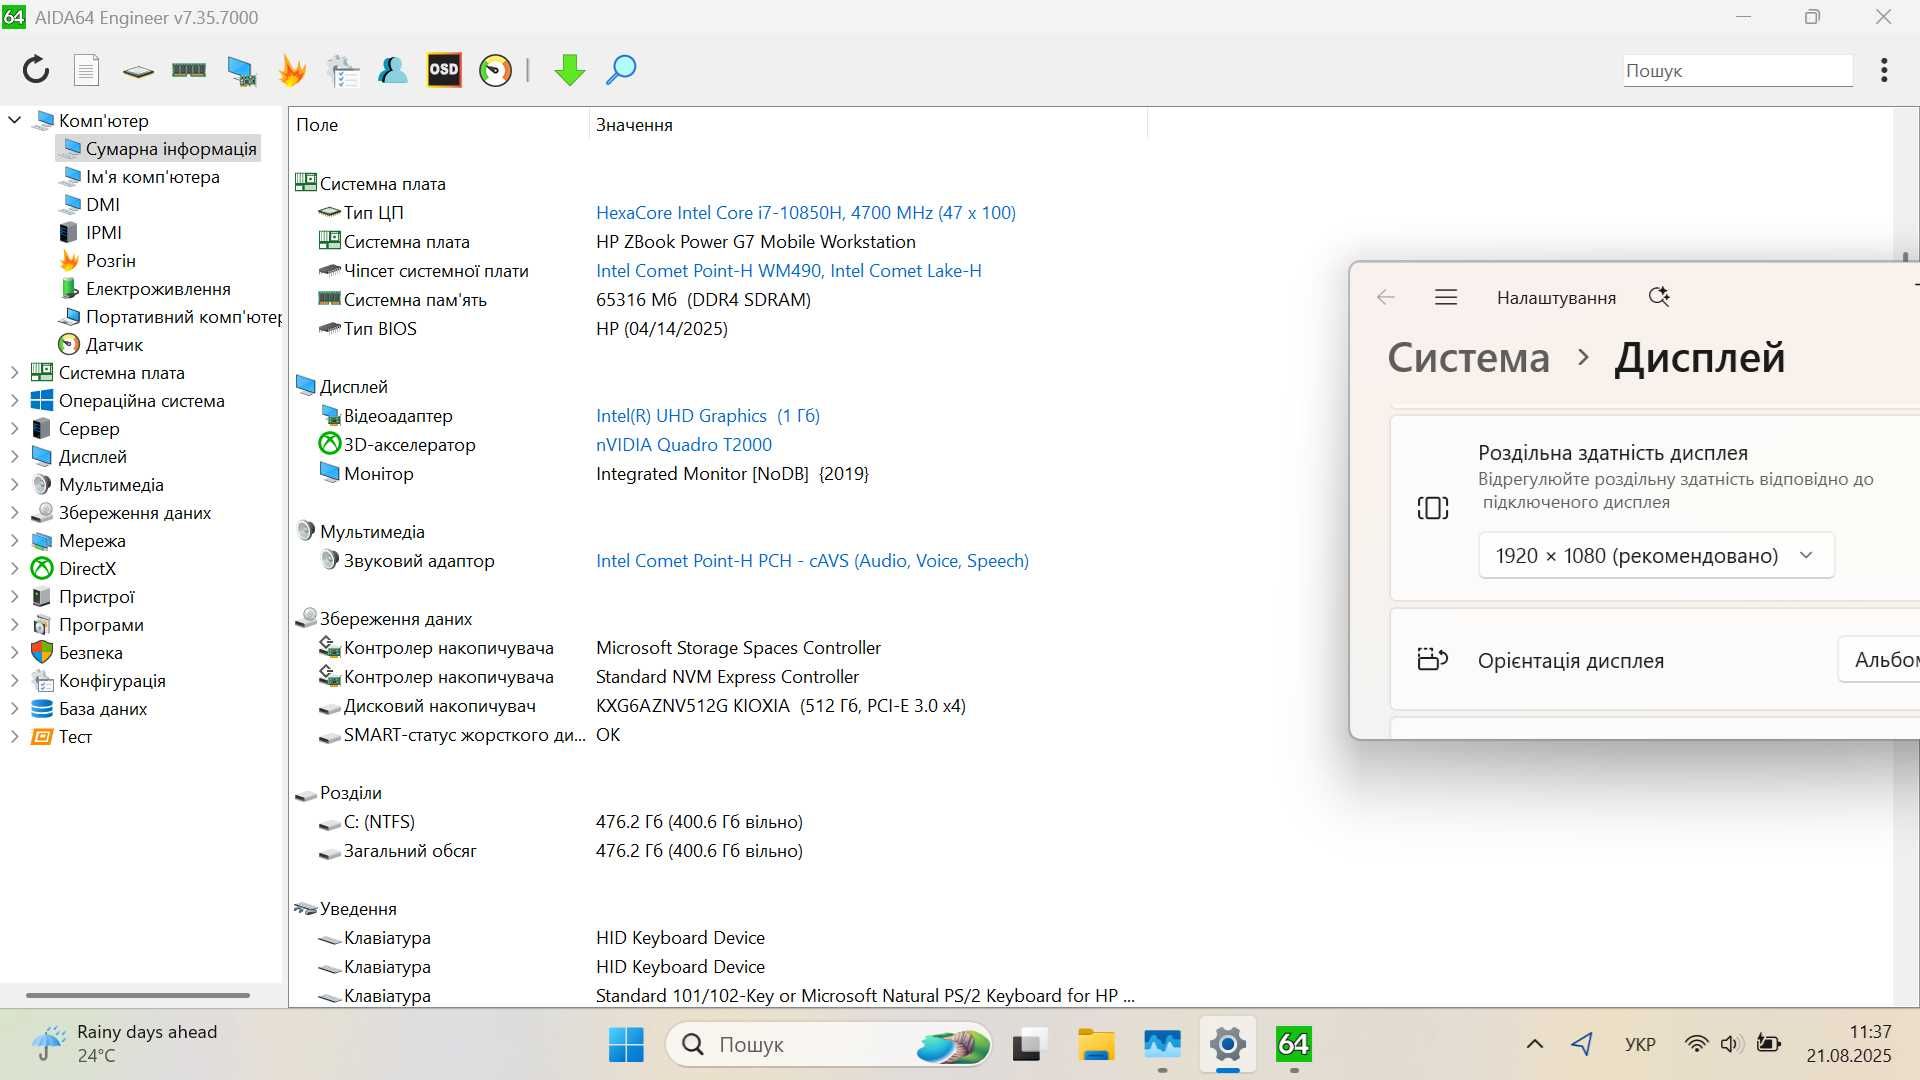
Task: Open the sensor gauge toolbar icon
Action: (495, 70)
